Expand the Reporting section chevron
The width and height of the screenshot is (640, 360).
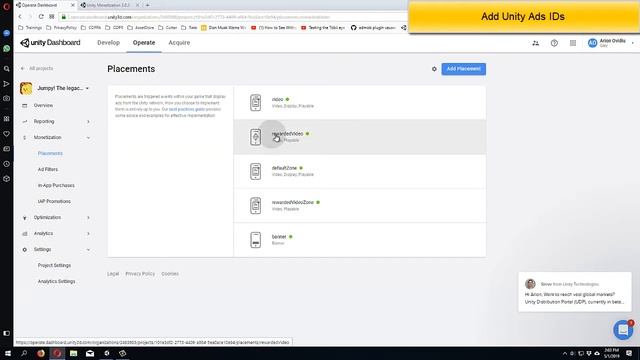tap(88, 121)
